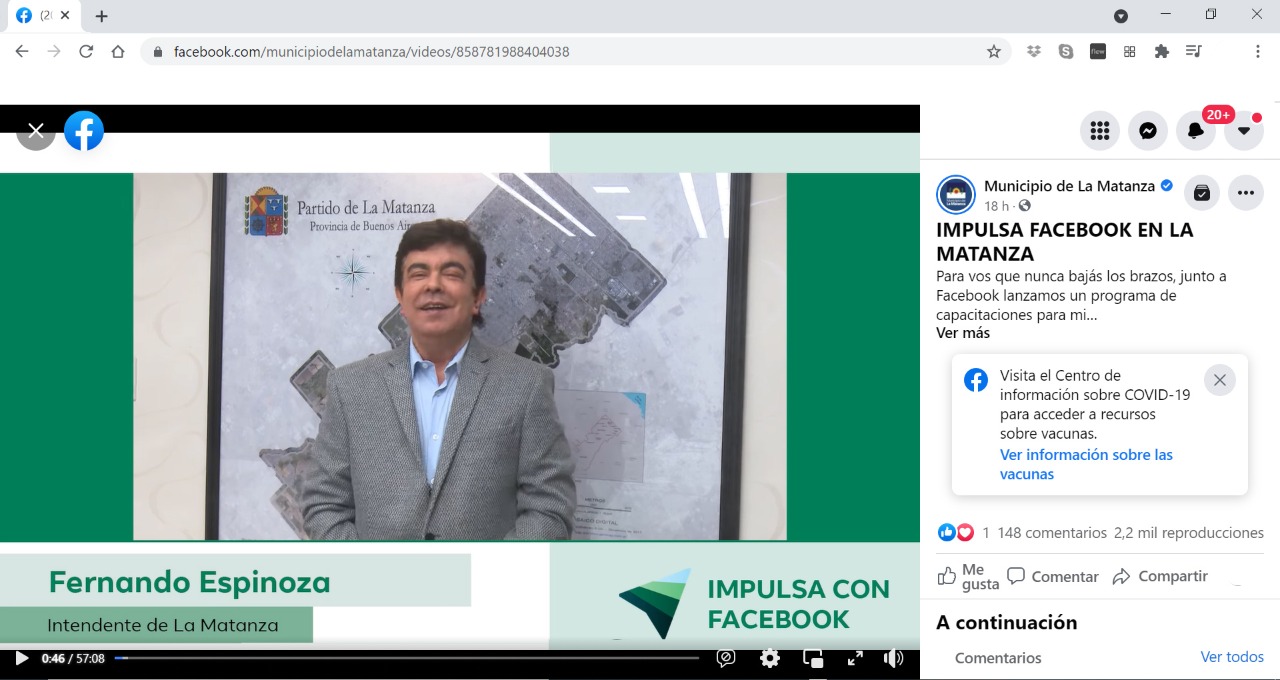Open Municipio de La Matanza page link
The height and width of the screenshot is (680, 1280).
point(1069,186)
